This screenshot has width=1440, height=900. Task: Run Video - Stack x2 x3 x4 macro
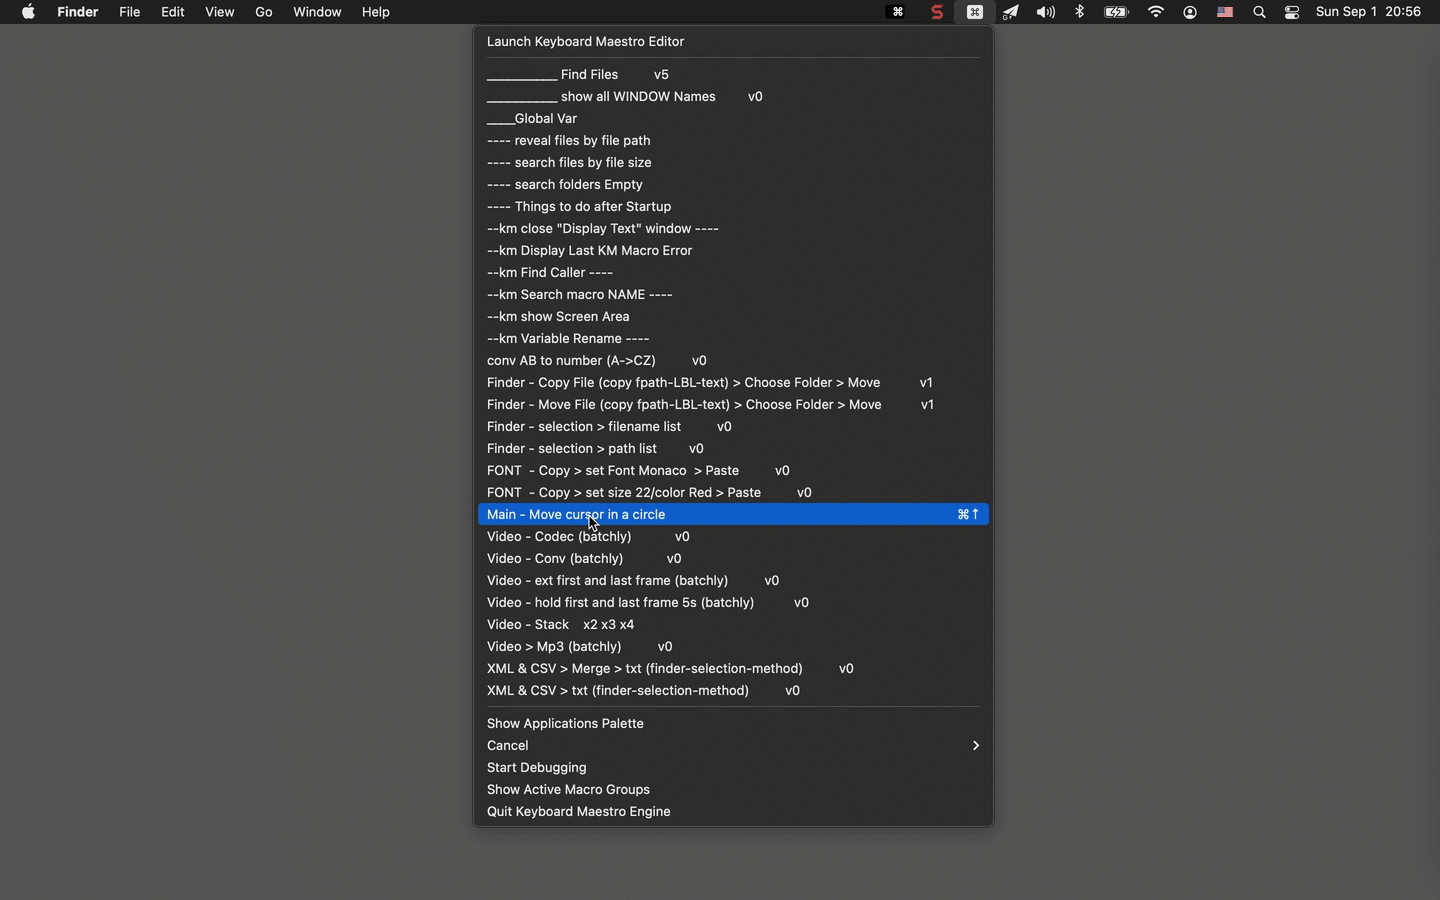click(x=733, y=625)
